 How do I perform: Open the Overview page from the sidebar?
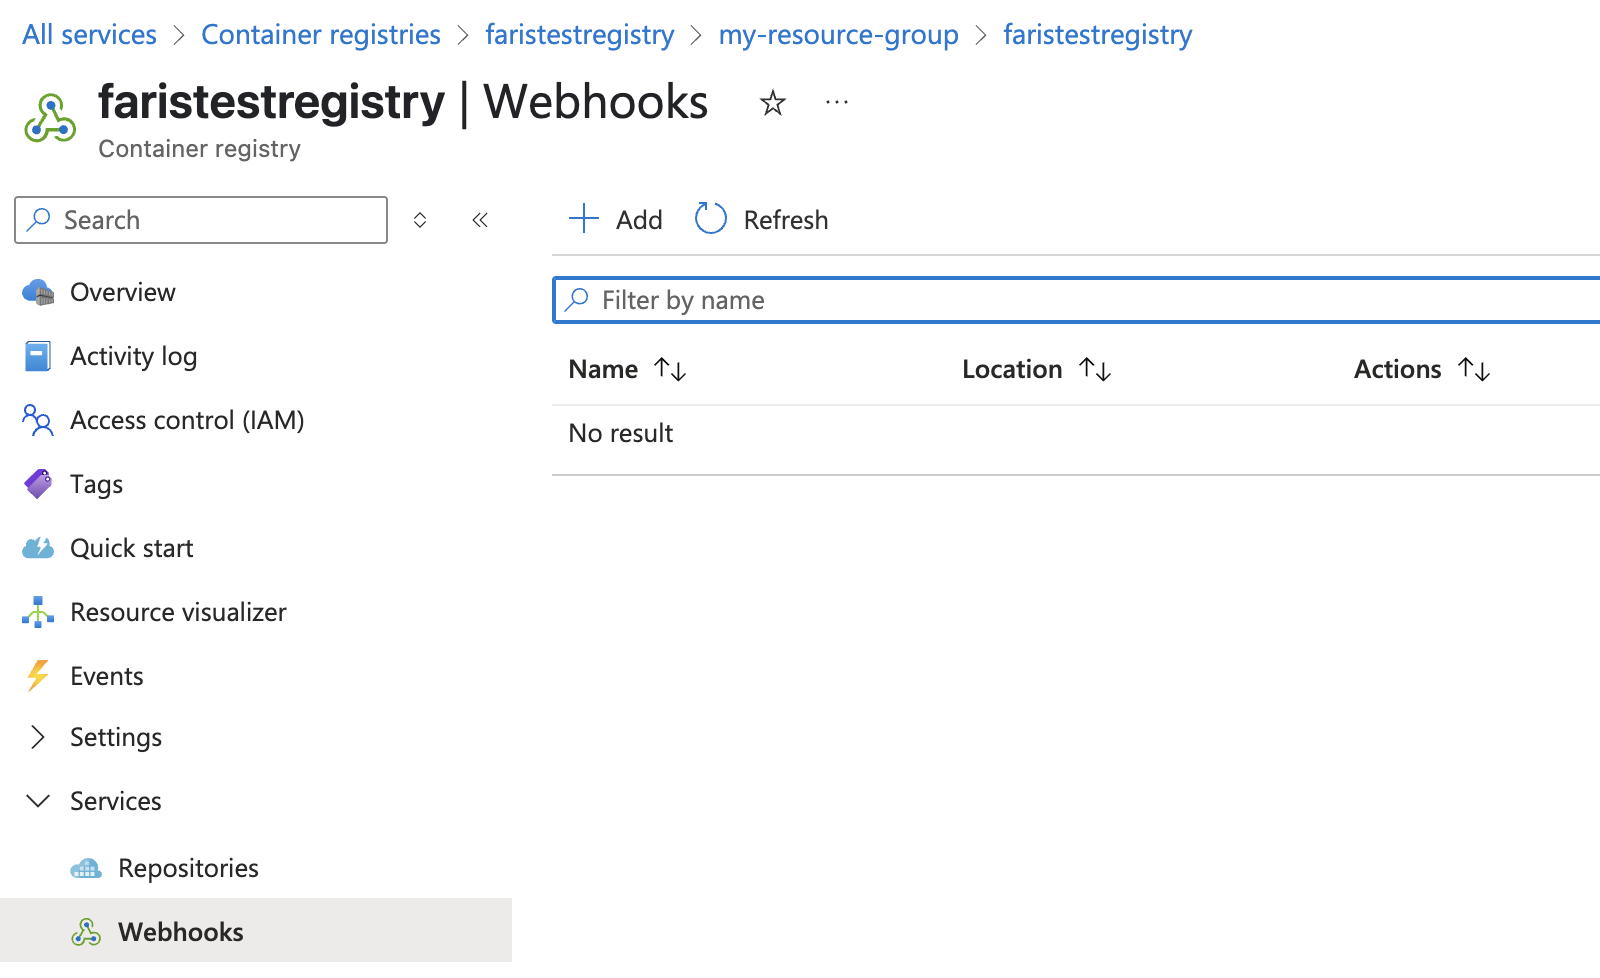pos(122,292)
